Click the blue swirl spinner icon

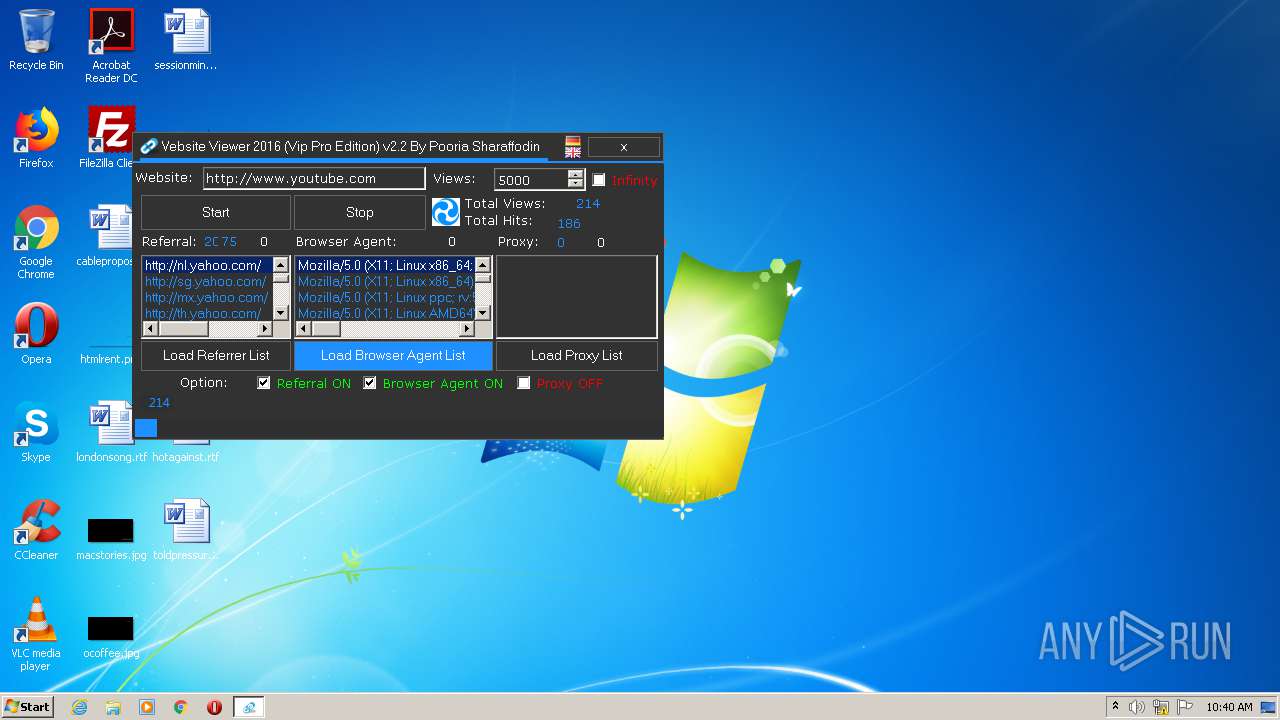(x=445, y=212)
